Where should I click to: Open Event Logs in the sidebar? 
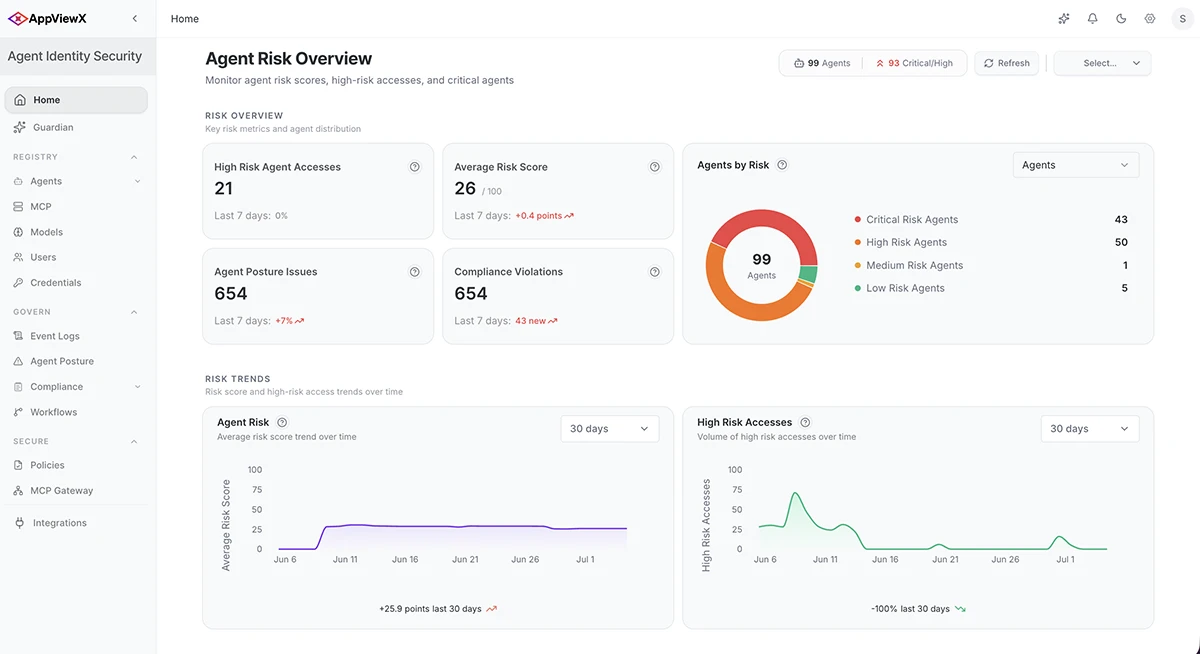click(x=76, y=336)
